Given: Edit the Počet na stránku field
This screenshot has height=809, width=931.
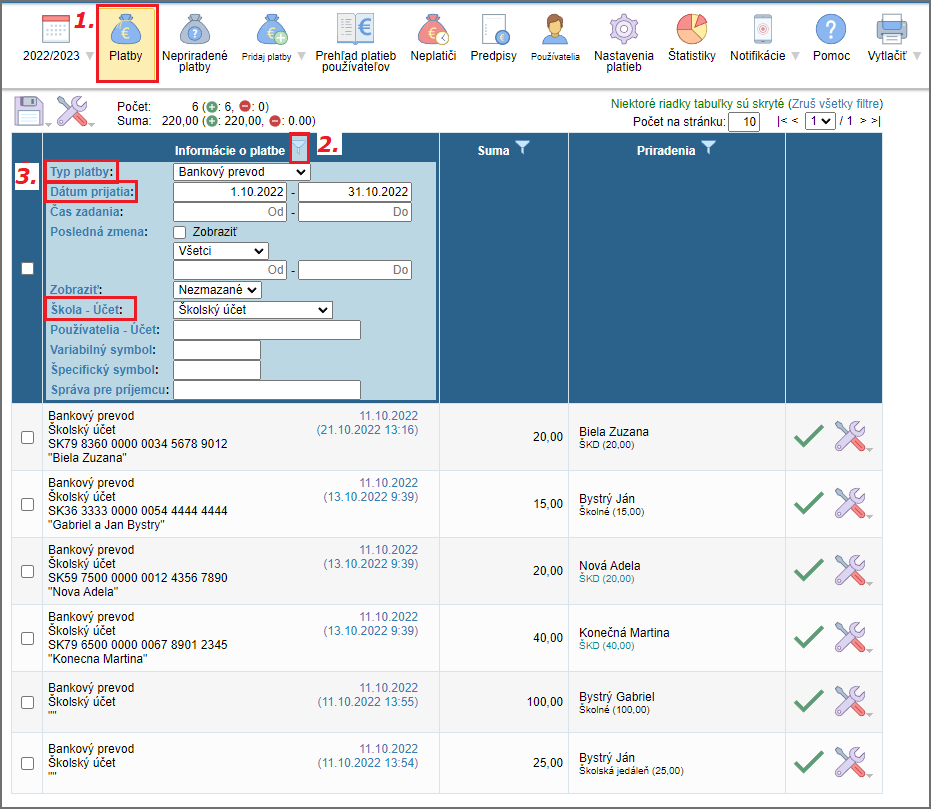Looking at the screenshot, I should [744, 122].
